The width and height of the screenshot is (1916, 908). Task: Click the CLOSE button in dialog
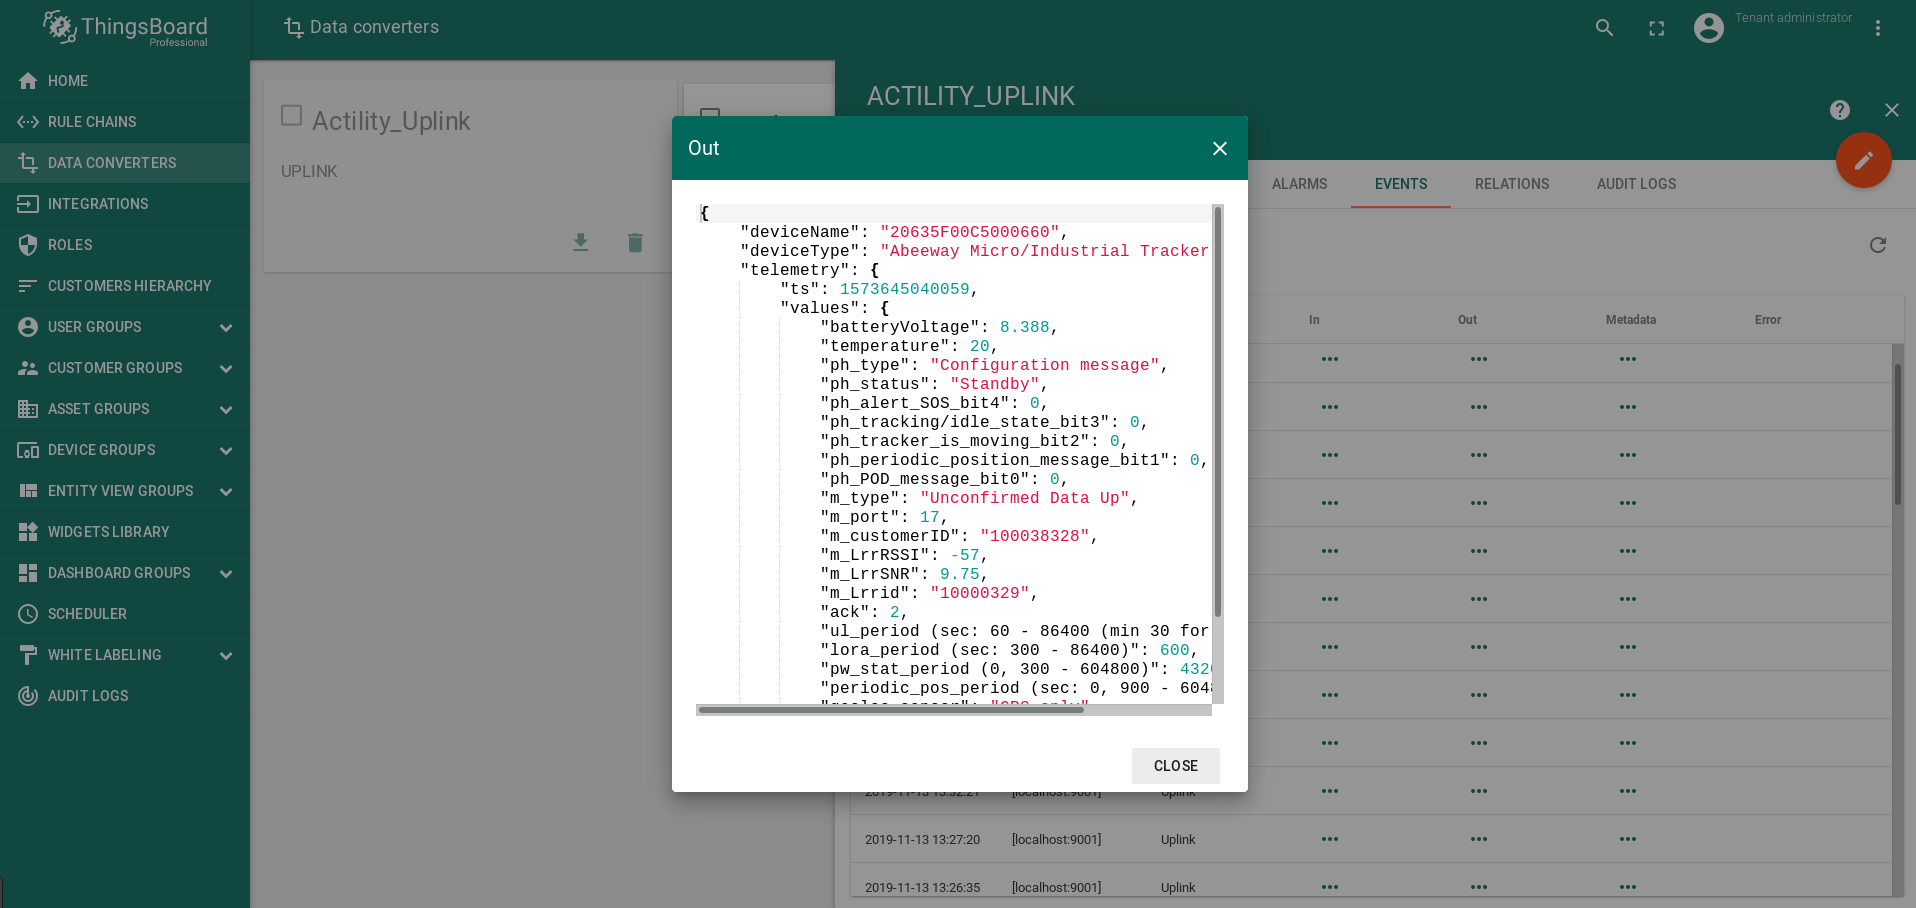1176,766
